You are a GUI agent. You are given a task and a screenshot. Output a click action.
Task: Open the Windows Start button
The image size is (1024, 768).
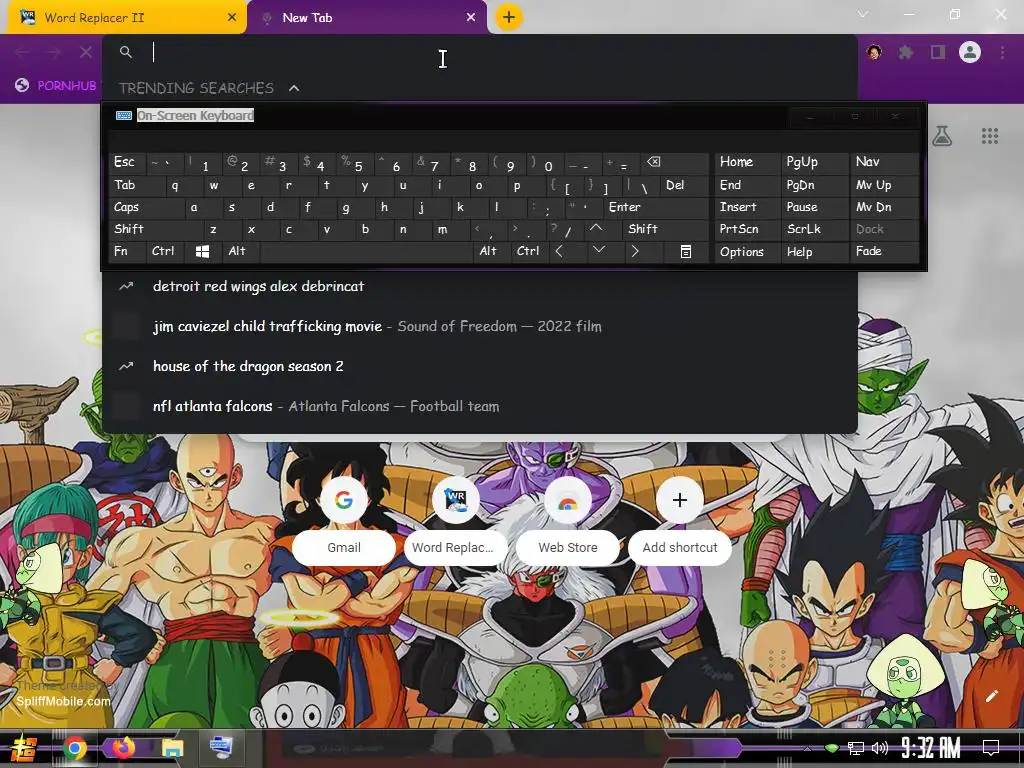pos(24,748)
